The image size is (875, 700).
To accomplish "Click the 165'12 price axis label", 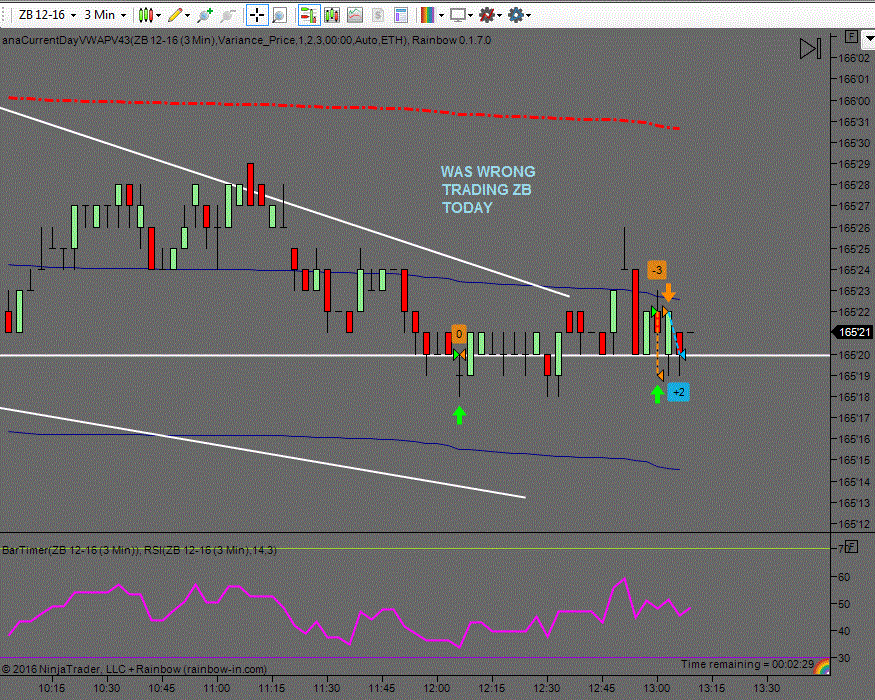I will [x=854, y=524].
